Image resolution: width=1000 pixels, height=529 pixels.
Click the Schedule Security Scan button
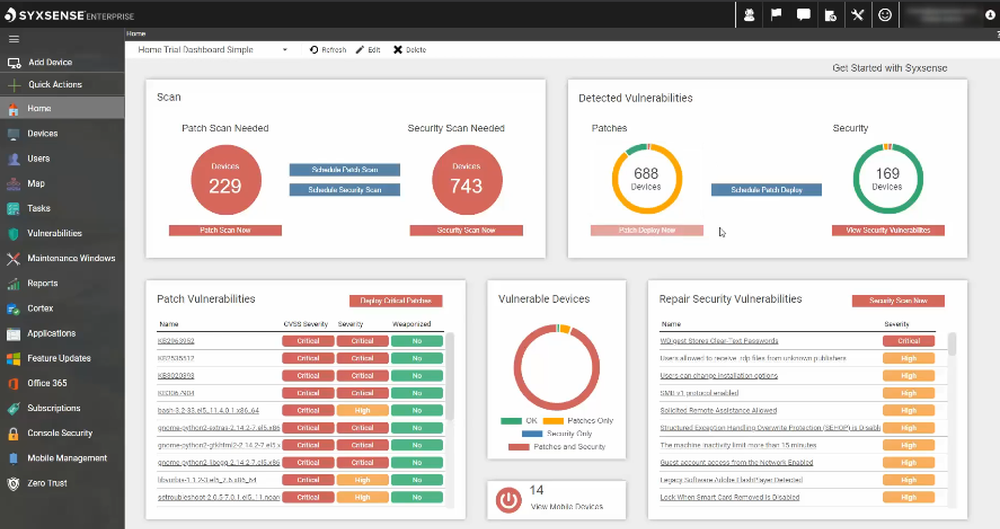[344, 190]
